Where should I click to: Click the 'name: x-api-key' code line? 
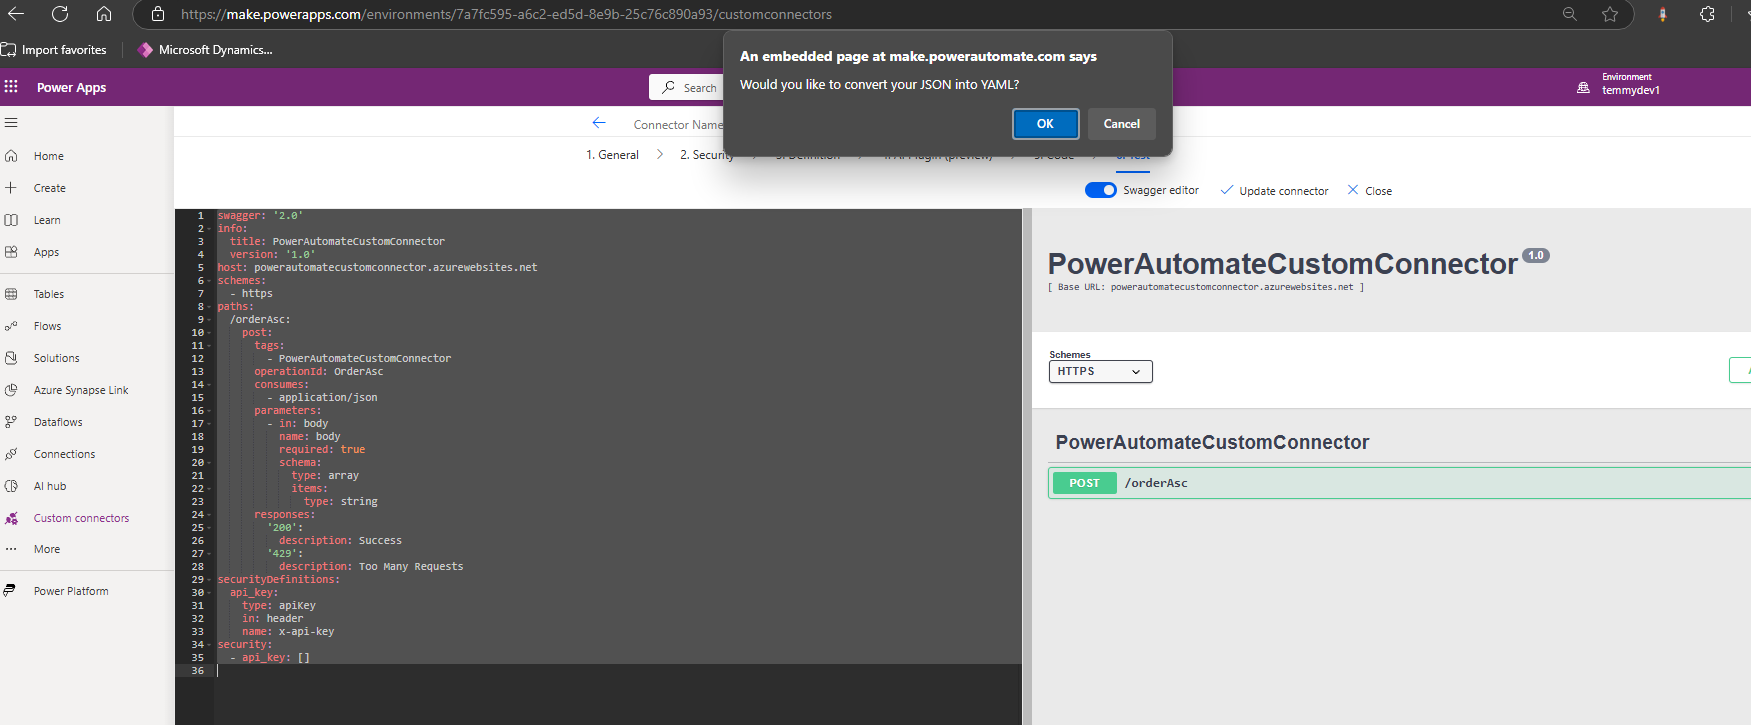tap(288, 632)
